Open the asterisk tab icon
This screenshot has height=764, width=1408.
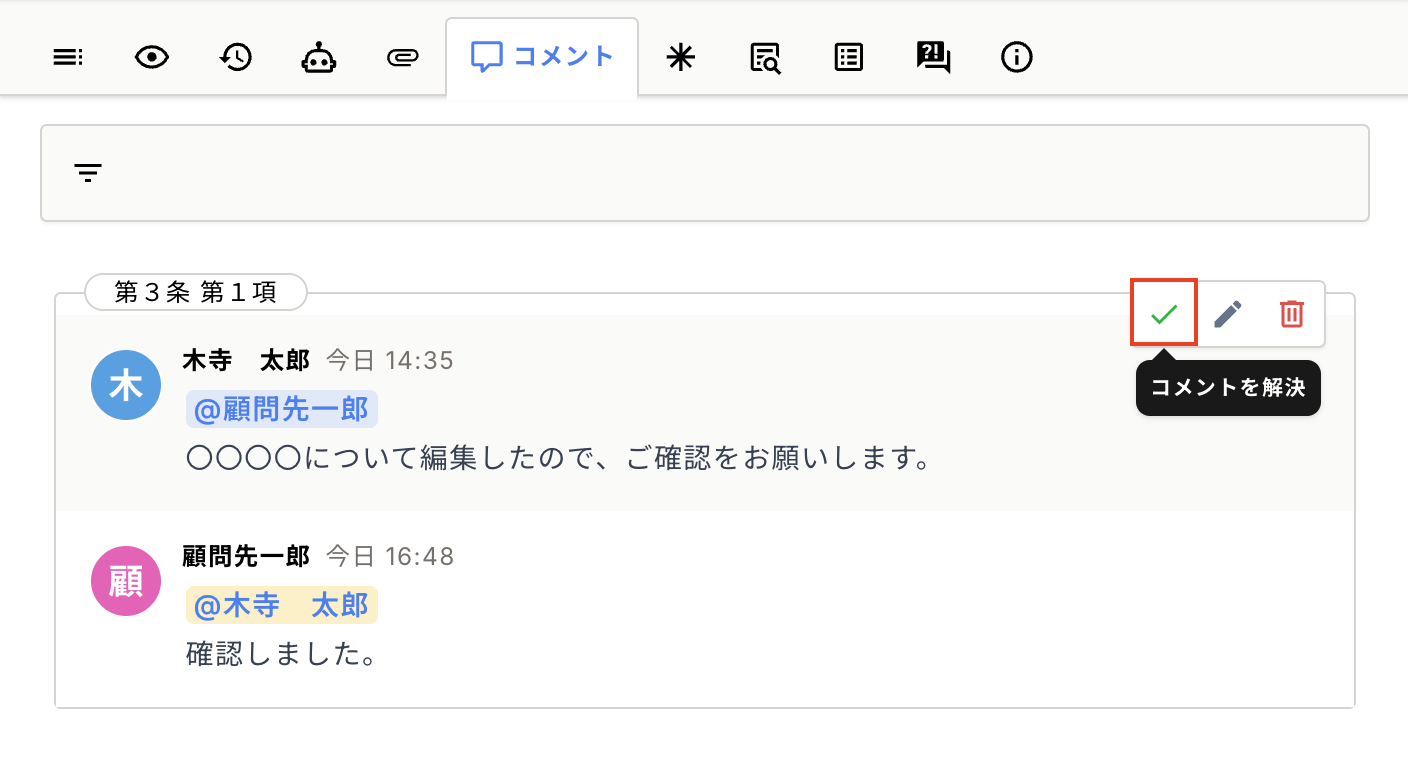pos(680,58)
